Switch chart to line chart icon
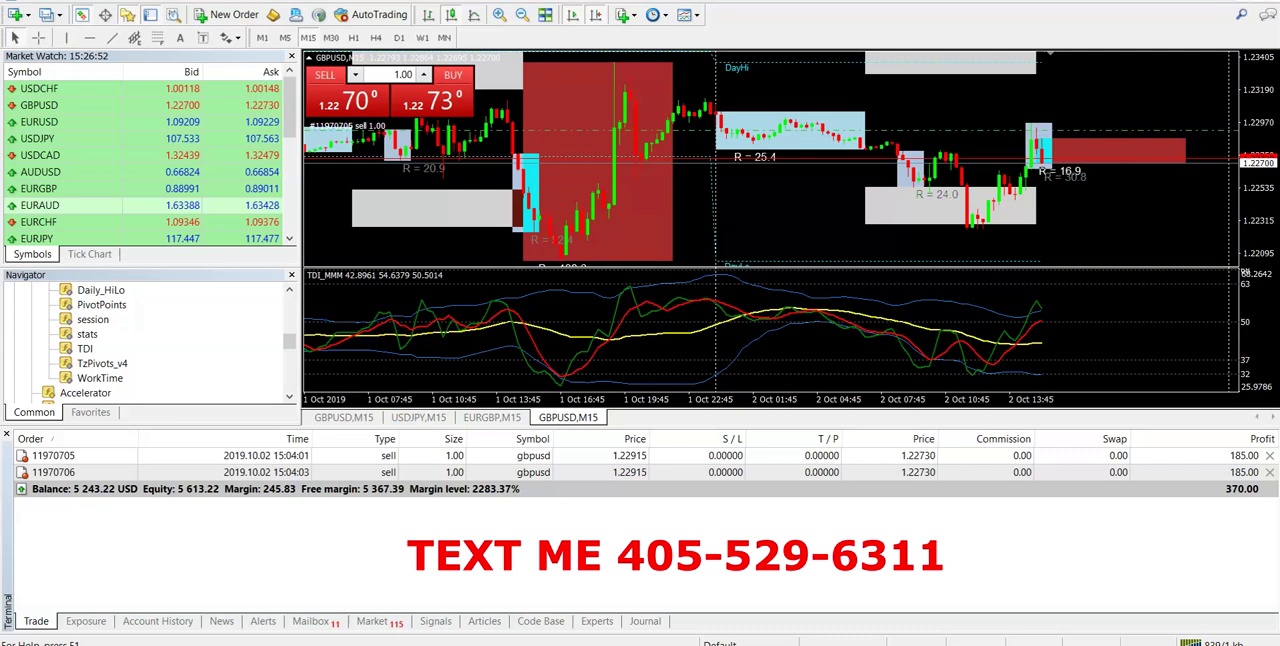The image size is (1280, 646). [x=474, y=15]
